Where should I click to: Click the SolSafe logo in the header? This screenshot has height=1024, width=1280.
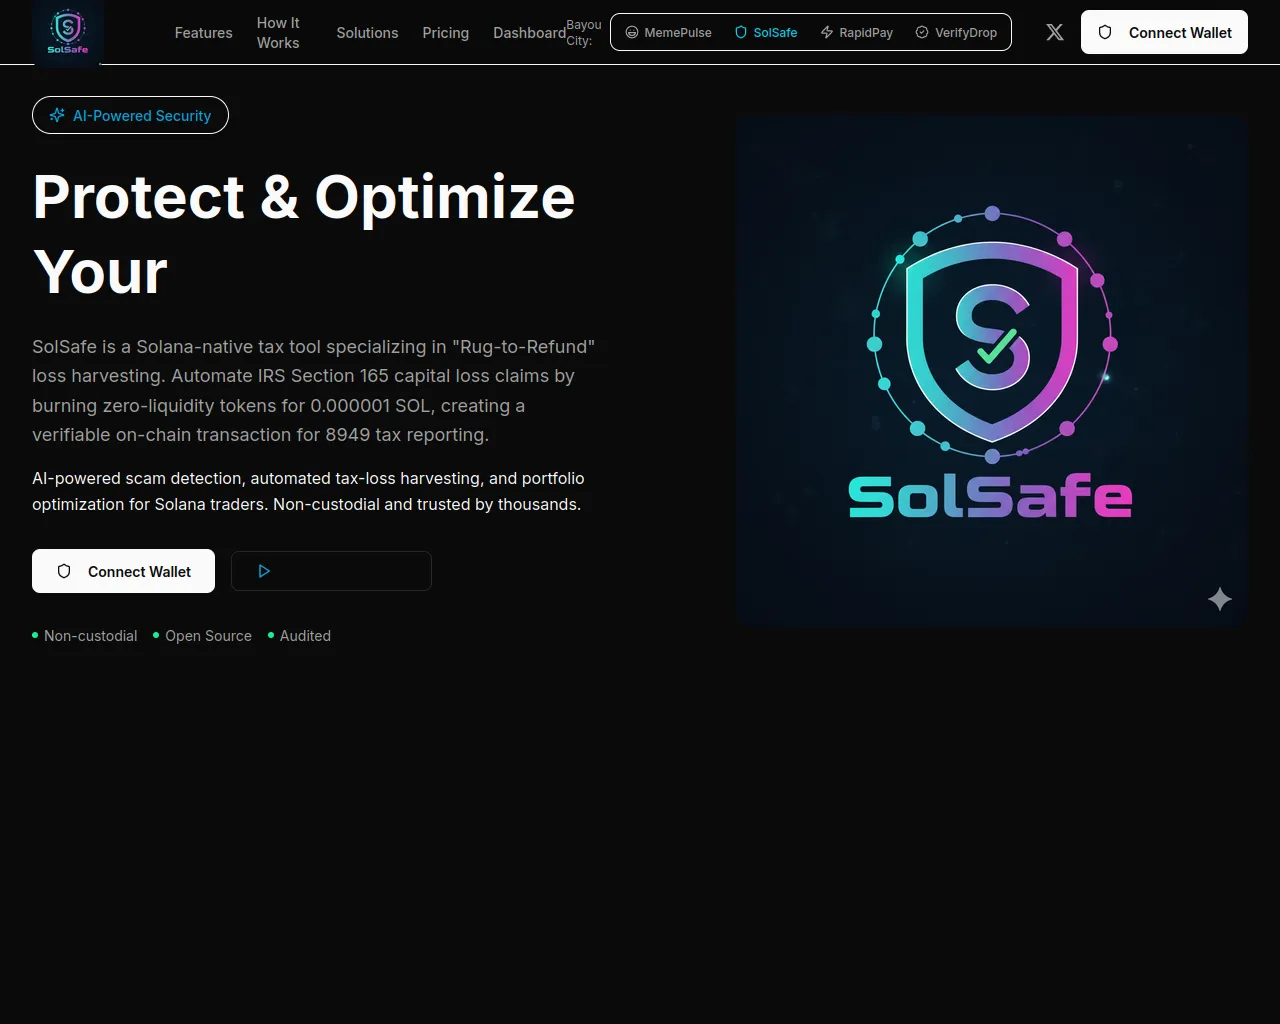click(68, 32)
